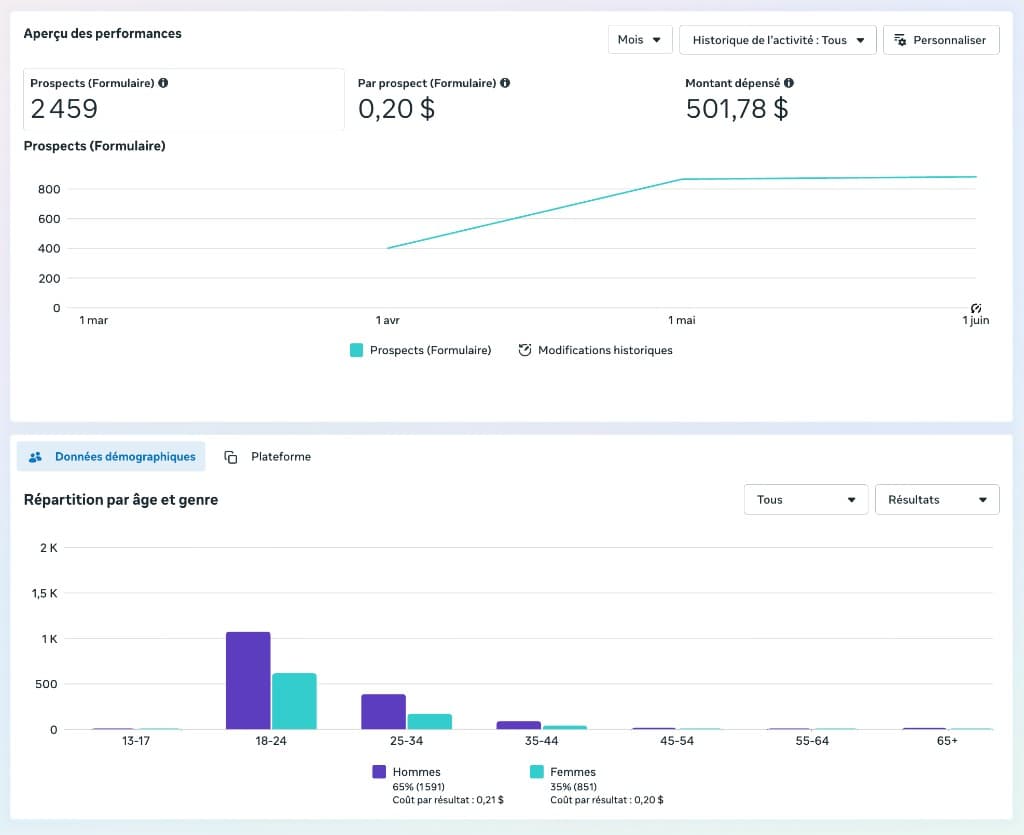Click the Hommes bar for 25-34

(x=383, y=712)
